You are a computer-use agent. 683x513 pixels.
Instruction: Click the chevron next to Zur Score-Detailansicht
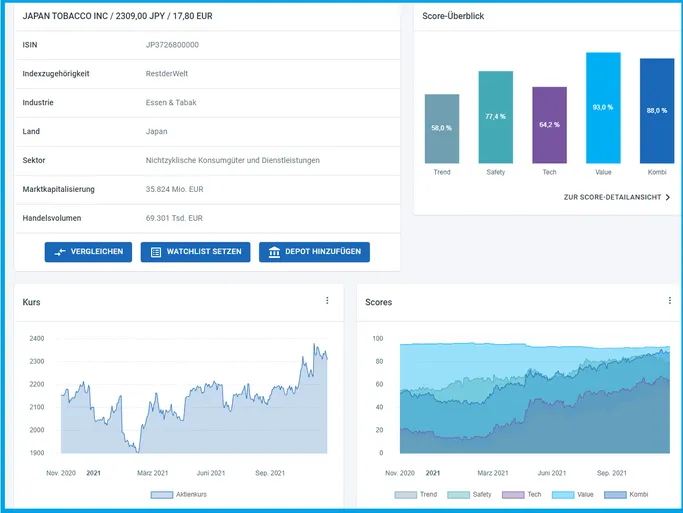pyautogui.click(x=668, y=197)
